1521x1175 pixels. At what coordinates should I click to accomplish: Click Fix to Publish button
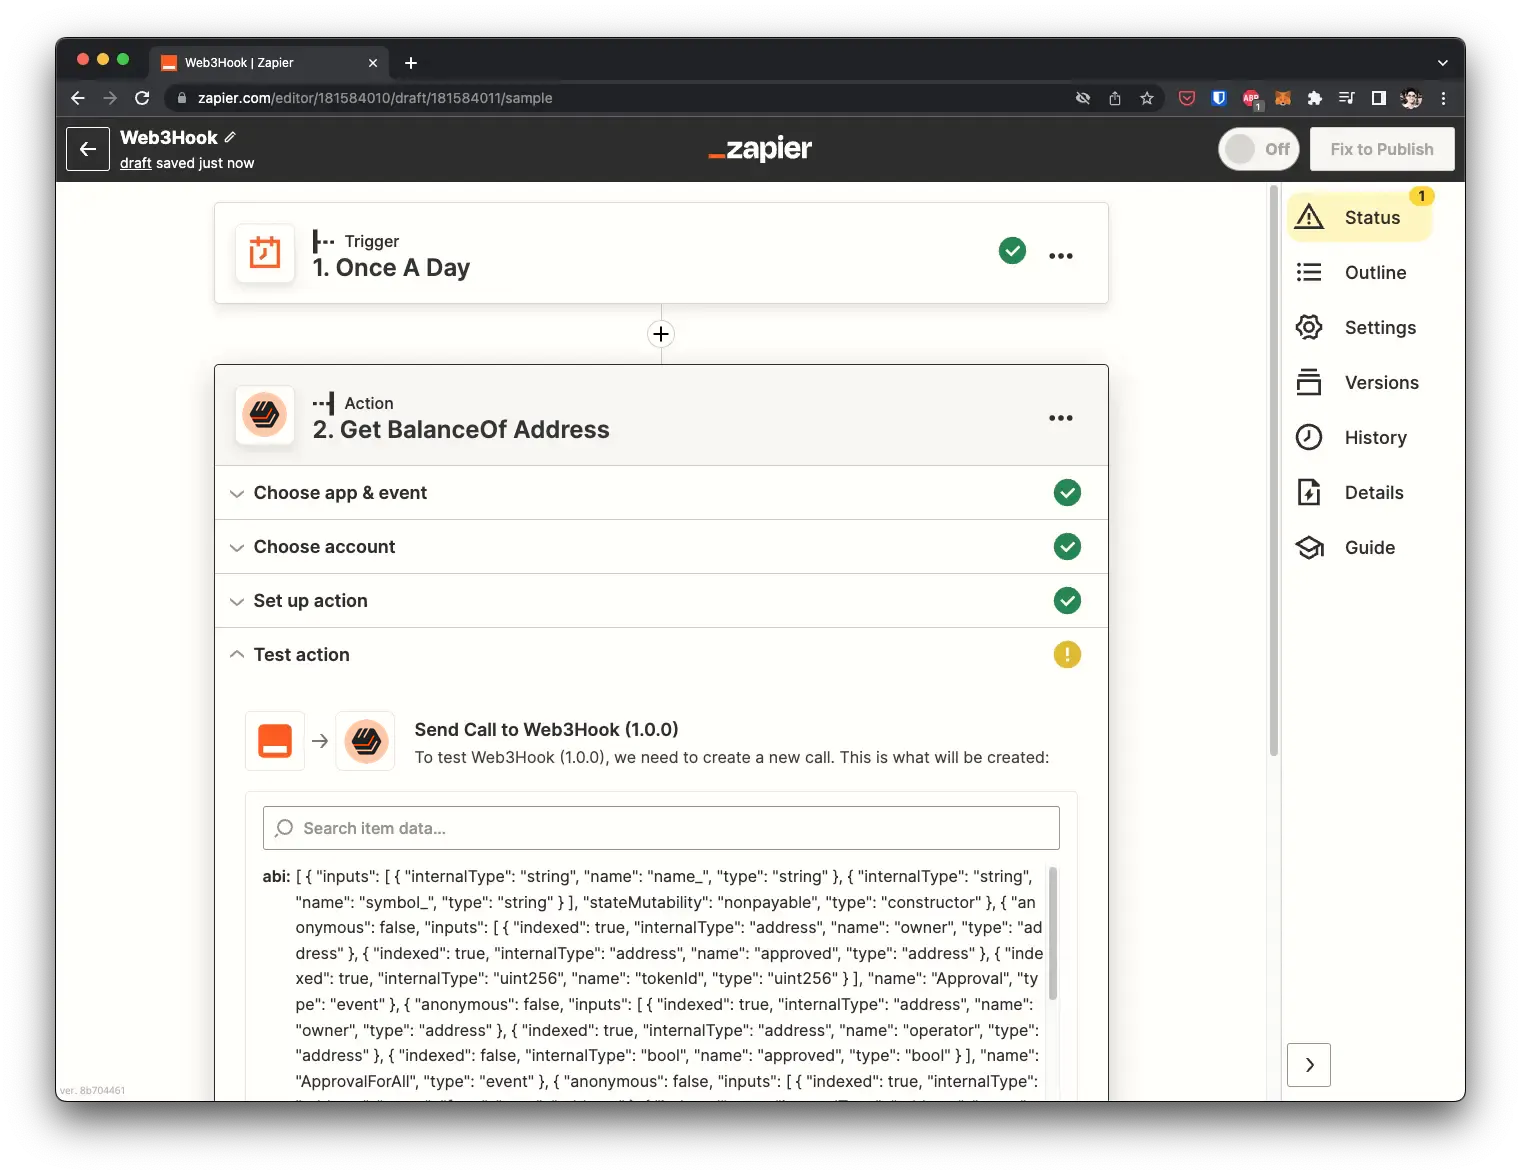tap(1382, 149)
